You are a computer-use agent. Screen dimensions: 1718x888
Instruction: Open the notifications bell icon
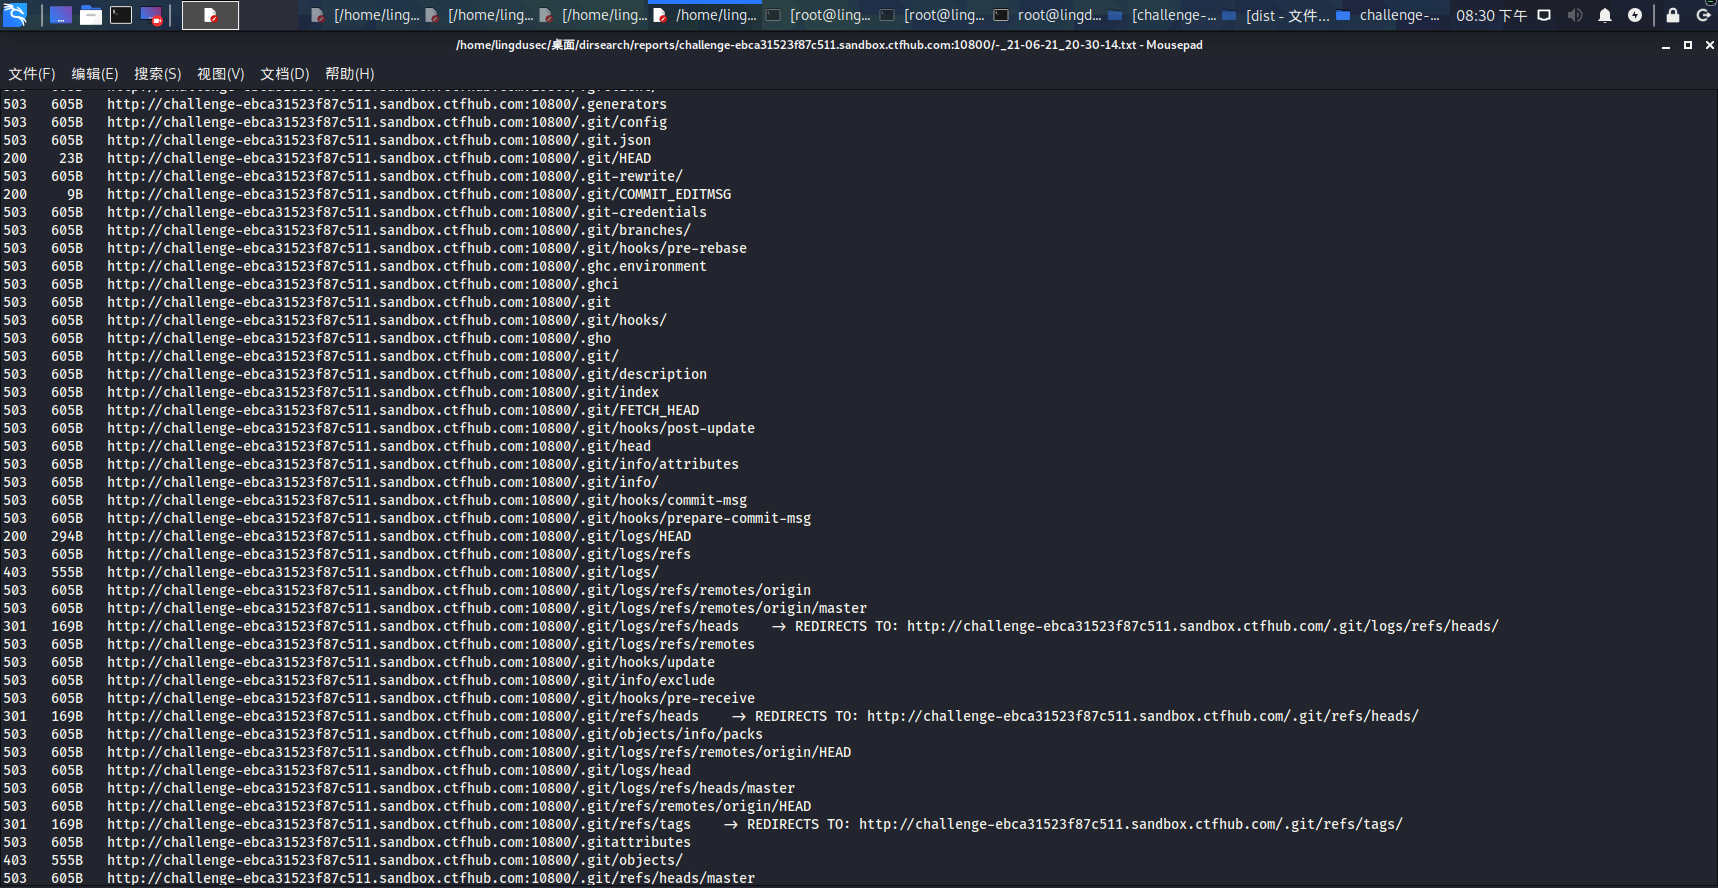1605,15
